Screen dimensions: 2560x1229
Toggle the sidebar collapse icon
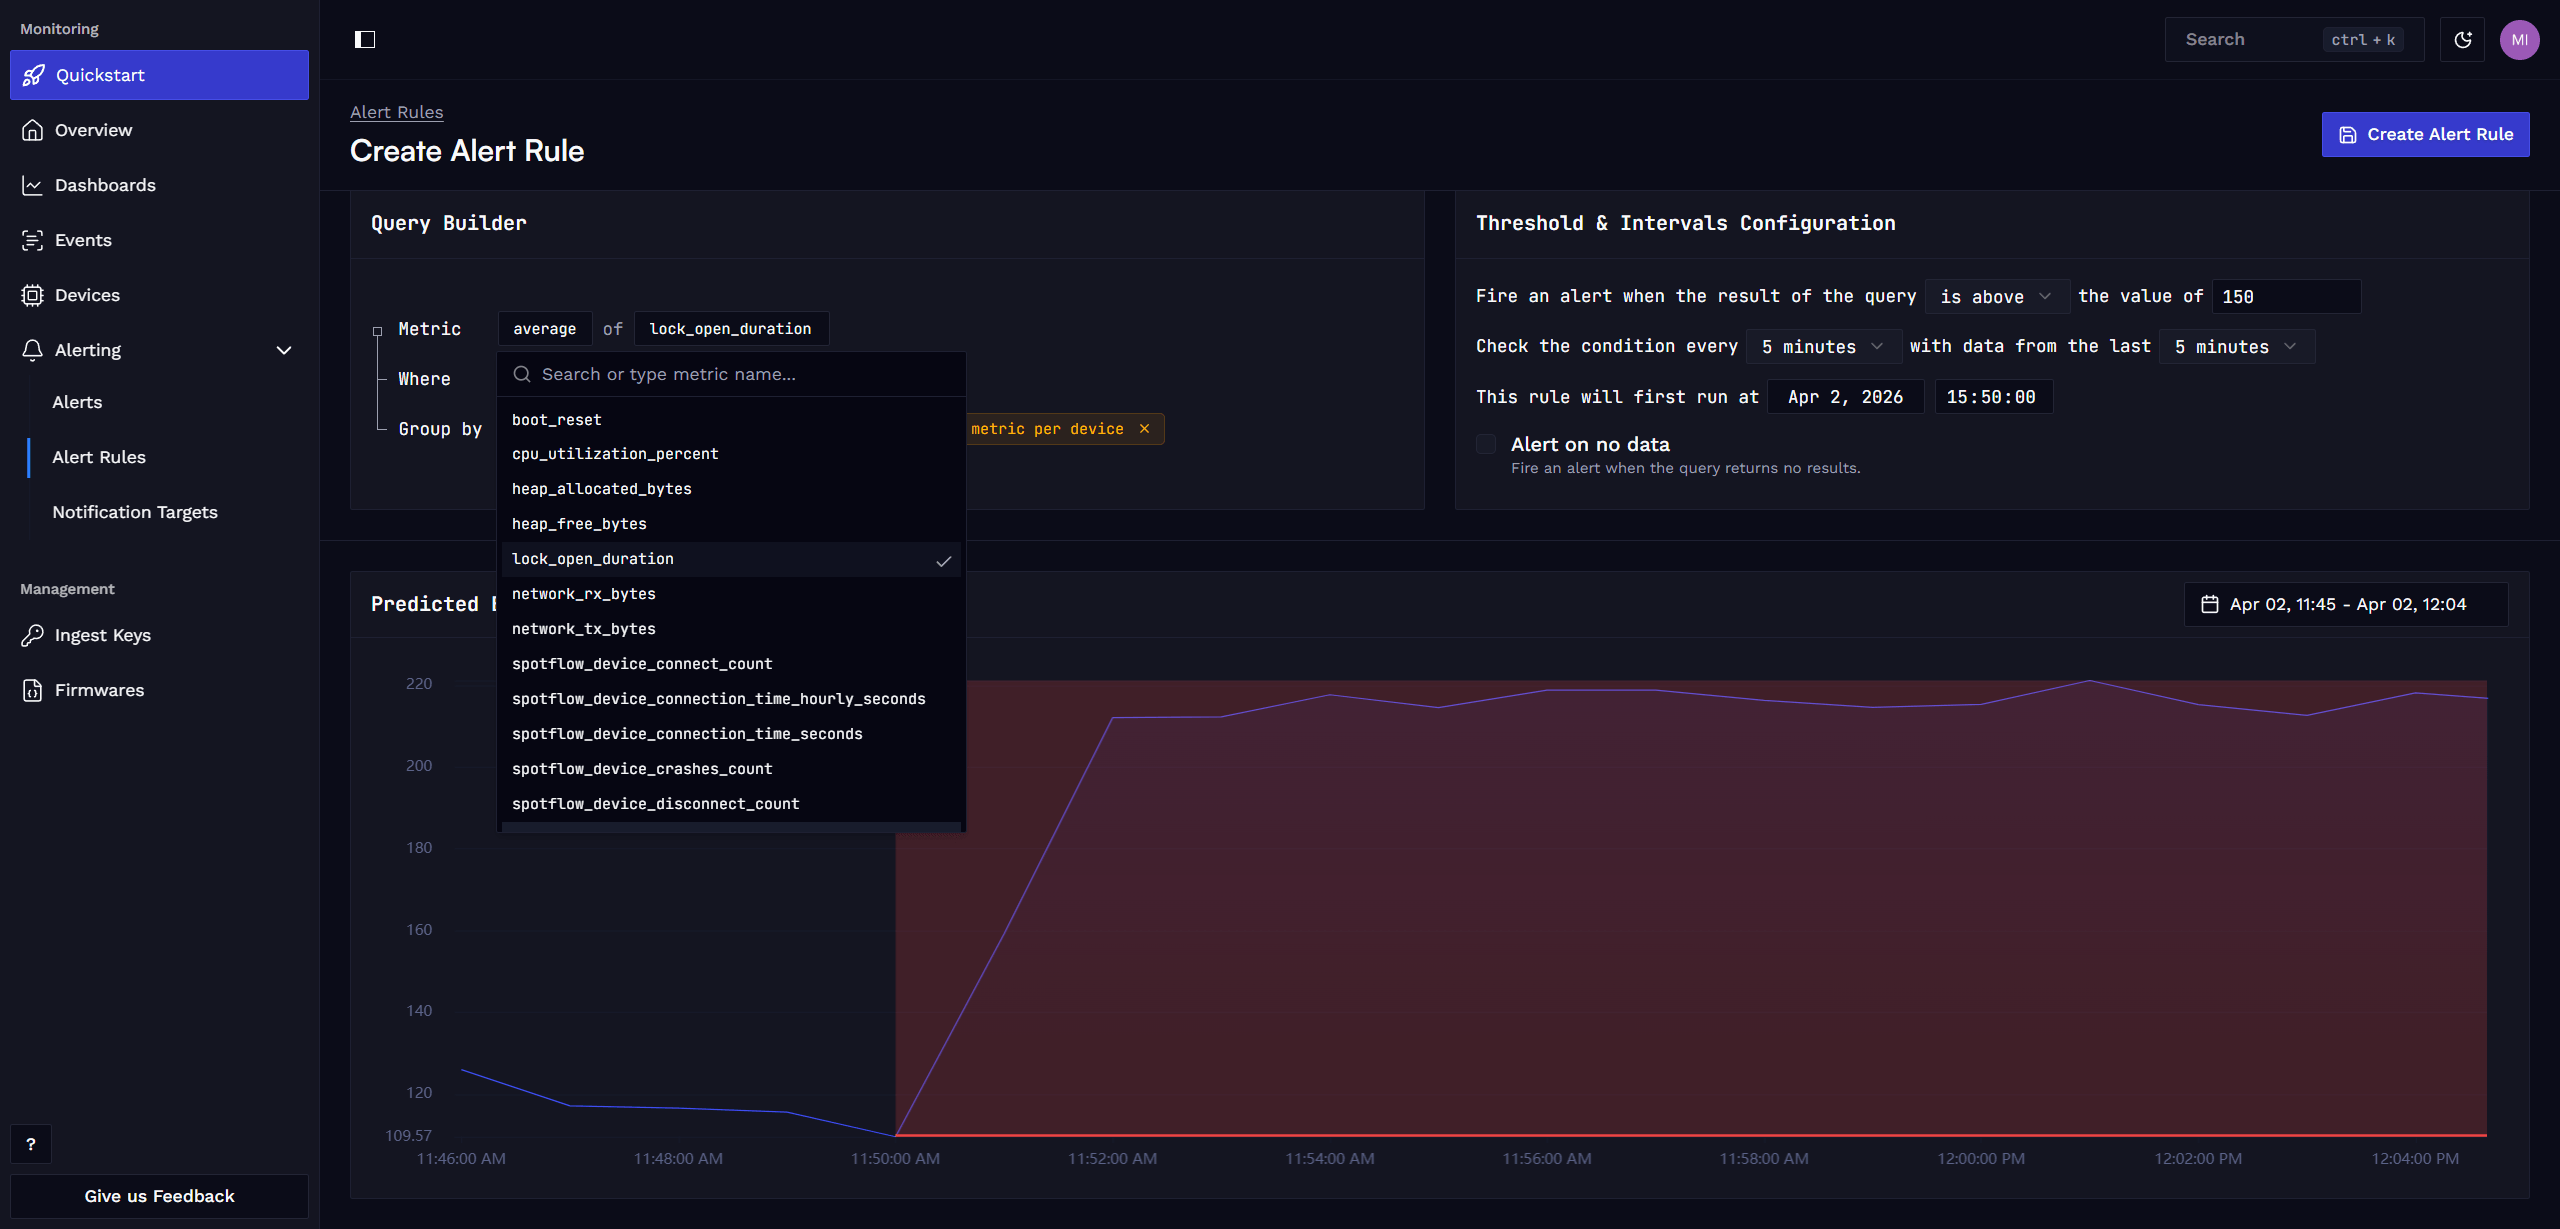(x=365, y=40)
